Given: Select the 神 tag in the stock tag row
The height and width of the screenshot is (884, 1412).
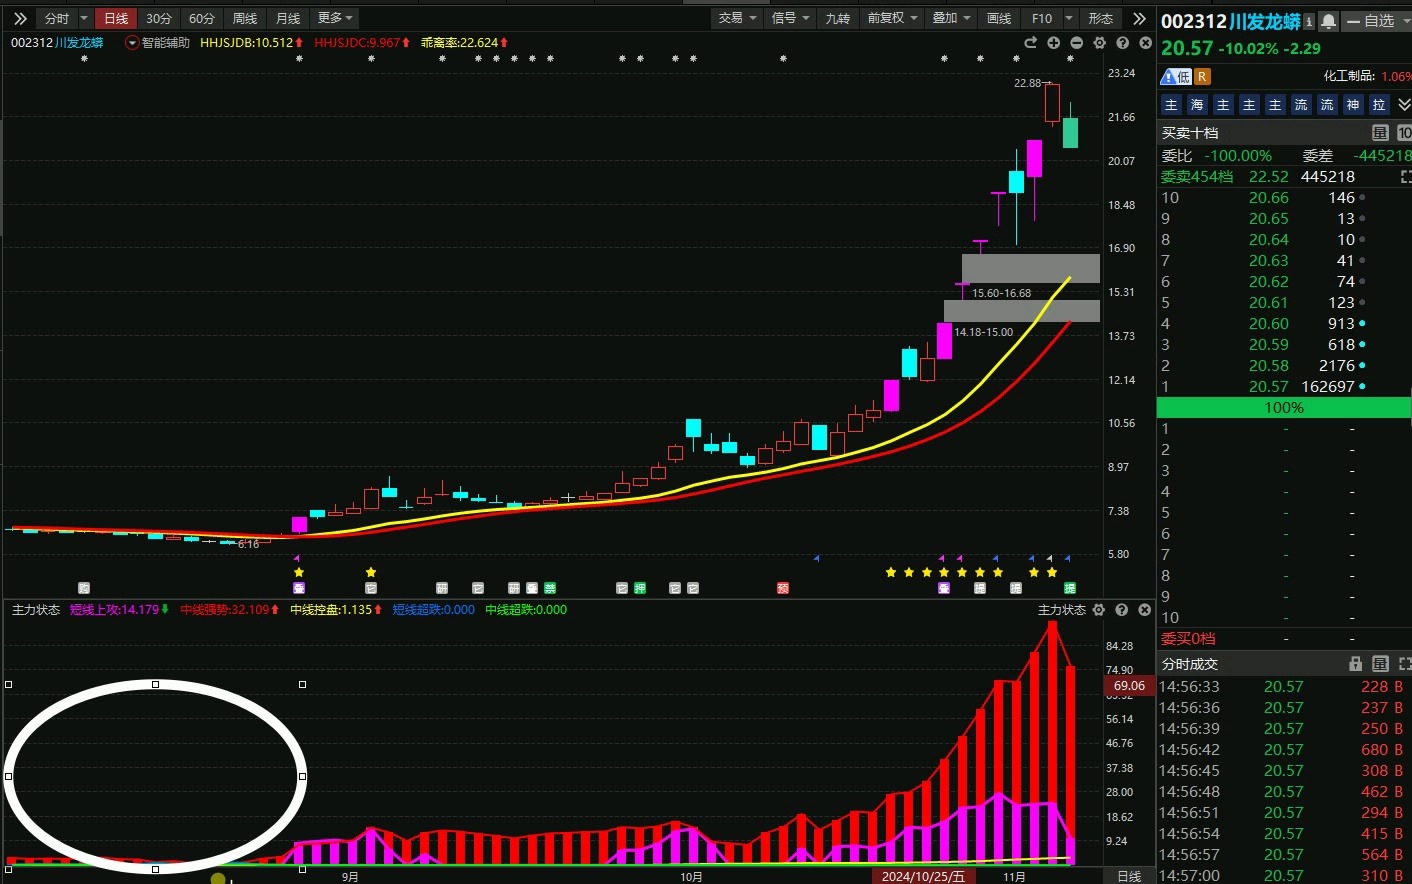Looking at the screenshot, I should click(1353, 105).
